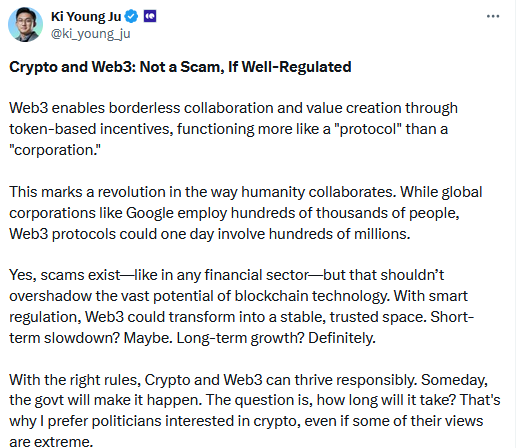Click the paragraph starting Web3 enables borderless
The image size is (520, 448).
tap(233, 129)
